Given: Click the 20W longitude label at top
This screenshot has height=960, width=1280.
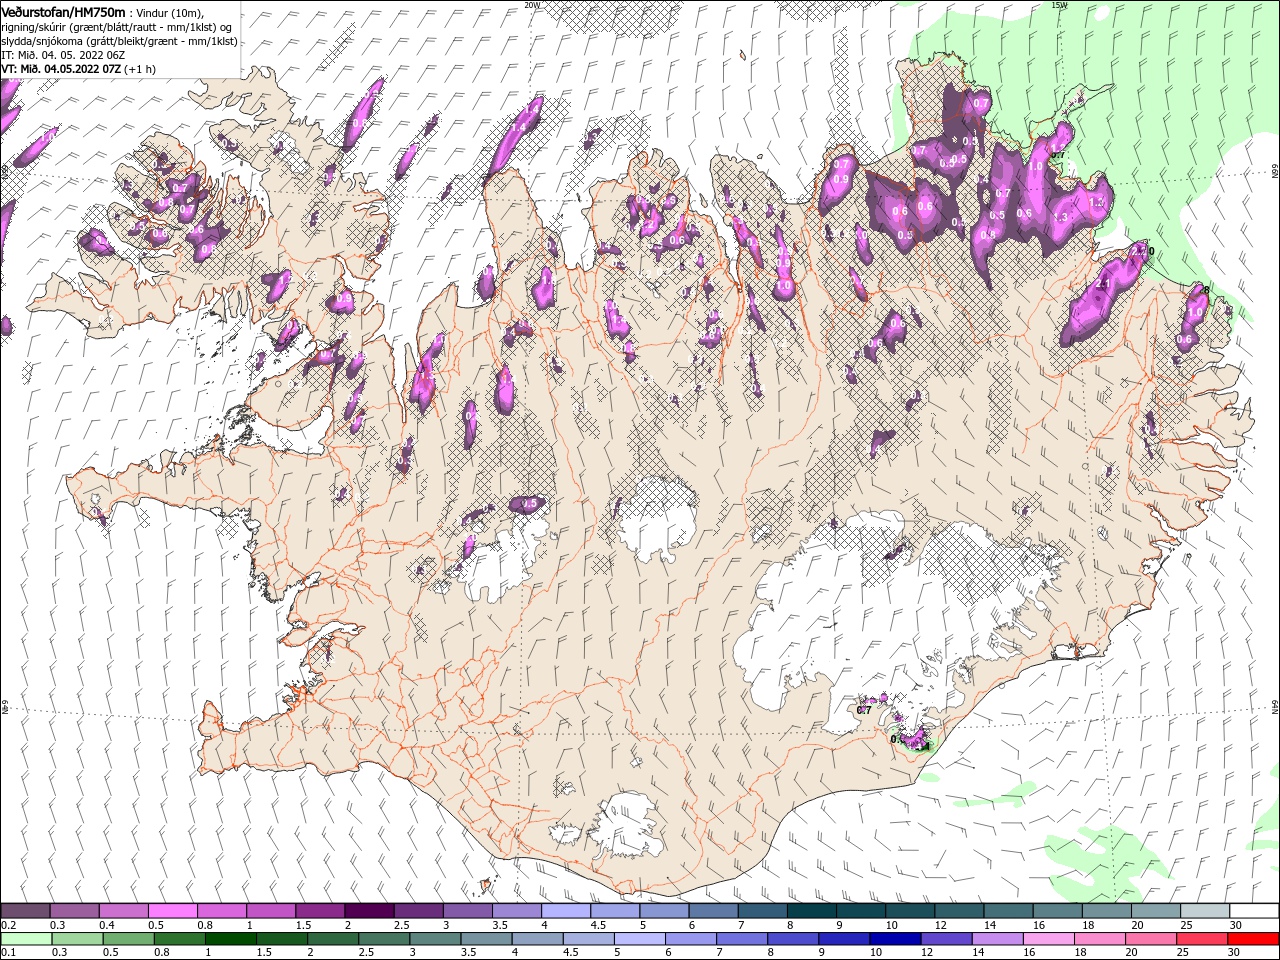Looking at the screenshot, I should tap(532, 4).
